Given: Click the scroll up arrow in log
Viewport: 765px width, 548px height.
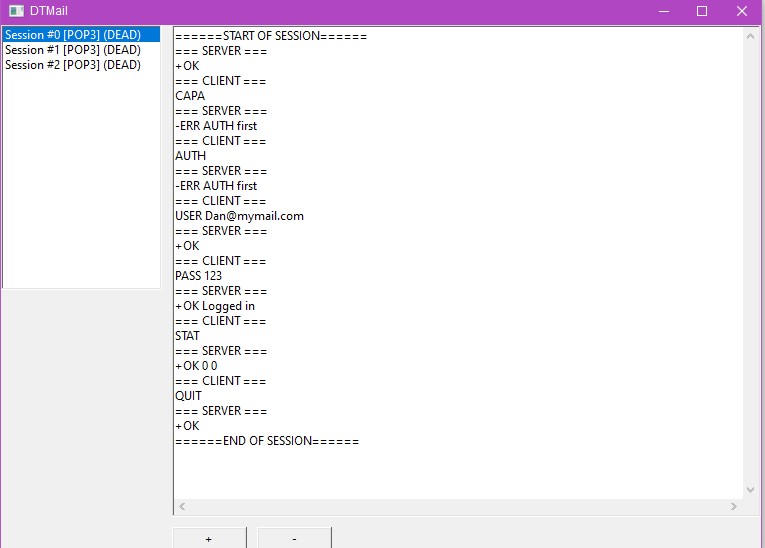Looking at the screenshot, I should tap(750, 36).
